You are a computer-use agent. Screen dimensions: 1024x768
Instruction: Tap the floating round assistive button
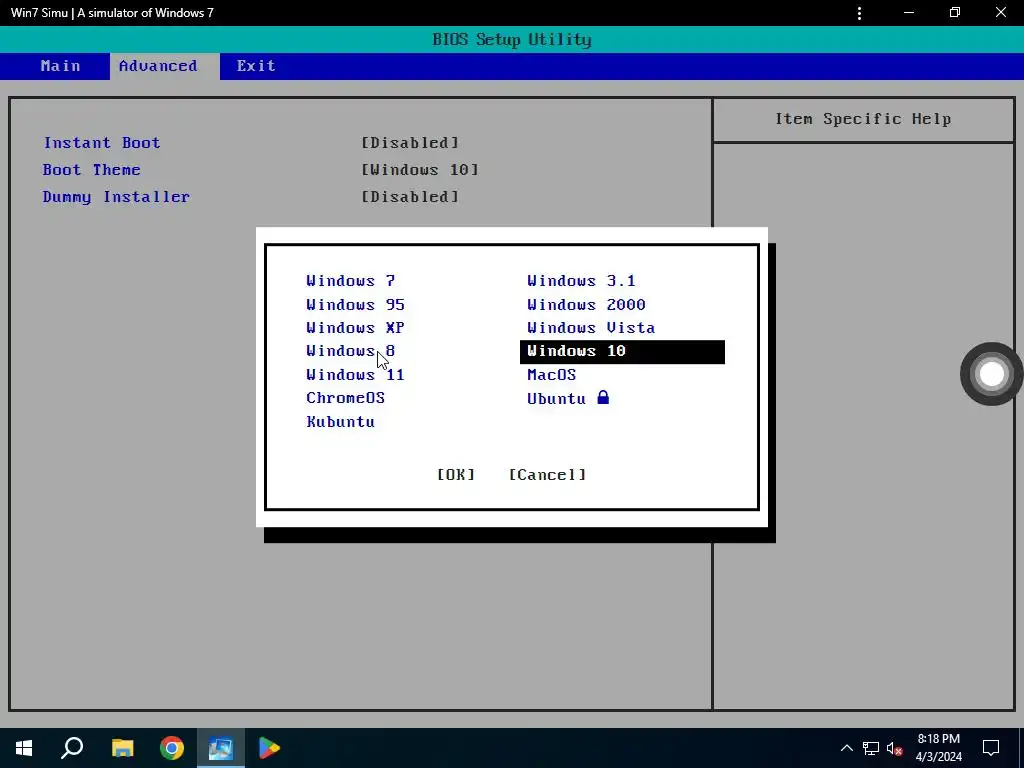(991, 374)
